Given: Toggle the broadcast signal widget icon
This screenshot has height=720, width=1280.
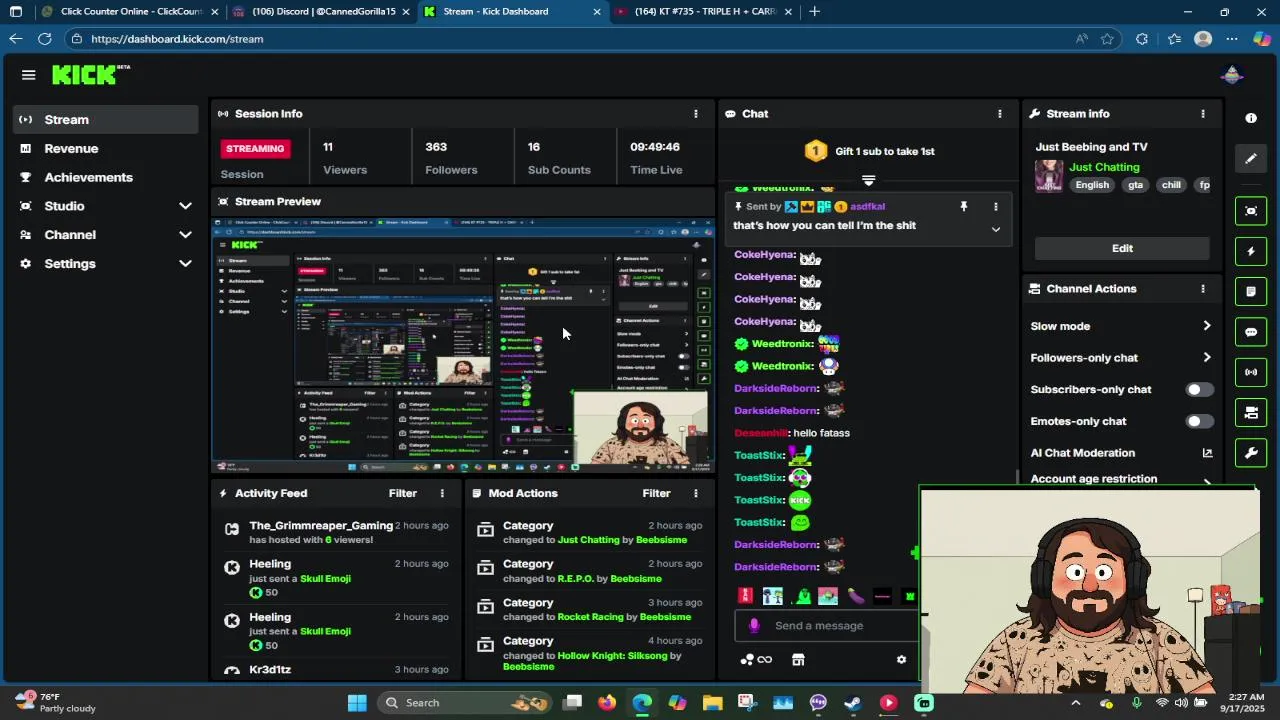Looking at the screenshot, I should click(x=1251, y=372).
